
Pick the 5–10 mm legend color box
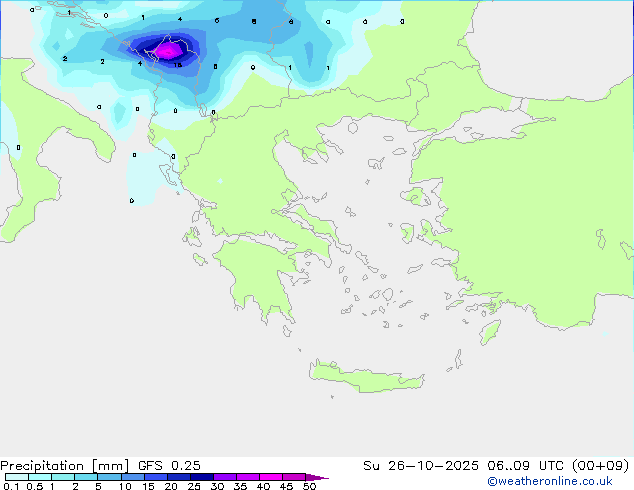click(x=109, y=477)
